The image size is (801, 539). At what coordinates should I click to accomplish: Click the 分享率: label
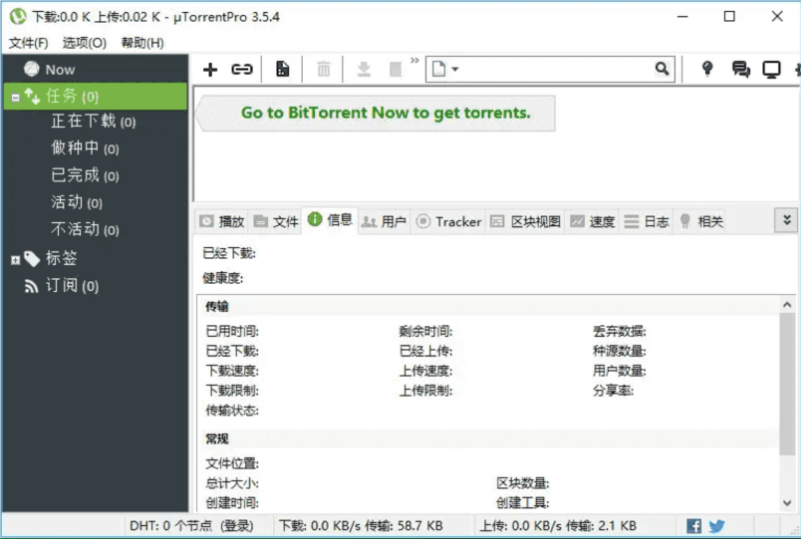click(613, 391)
